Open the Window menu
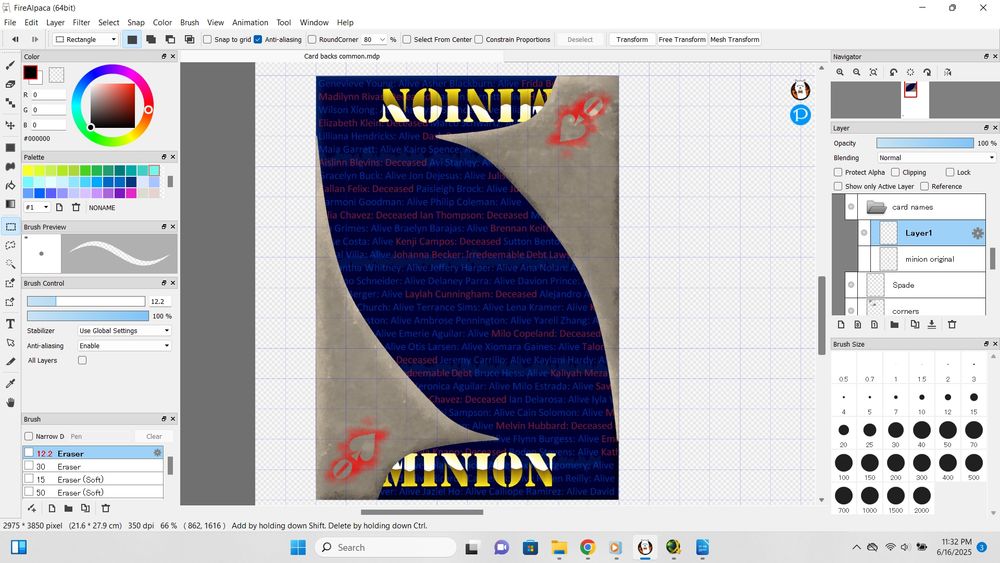Viewport: 1000px width, 563px height. click(x=314, y=22)
